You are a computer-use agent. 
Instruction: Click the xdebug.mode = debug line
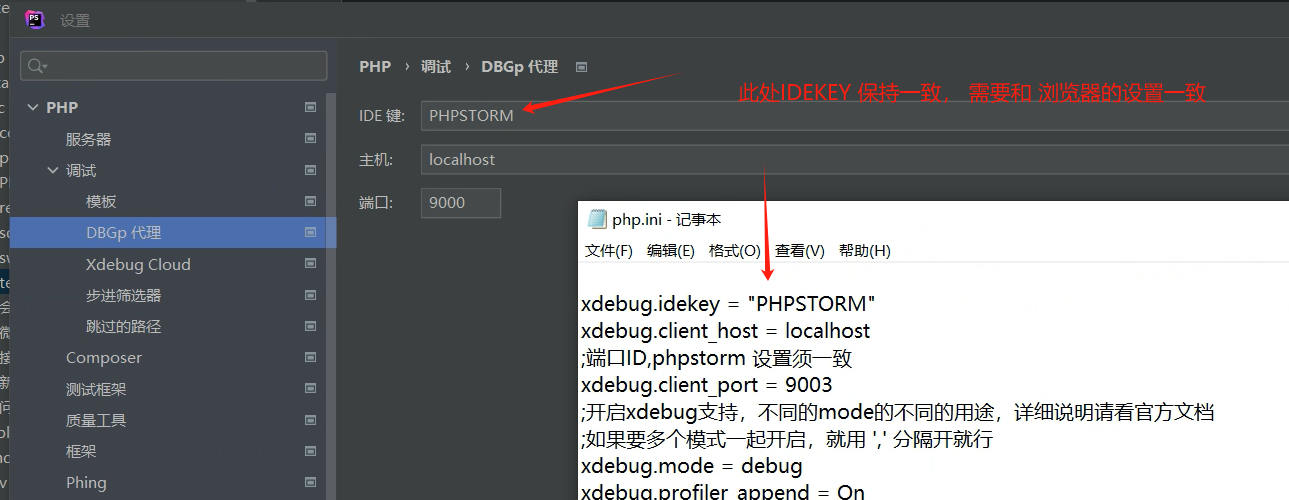point(692,466)
